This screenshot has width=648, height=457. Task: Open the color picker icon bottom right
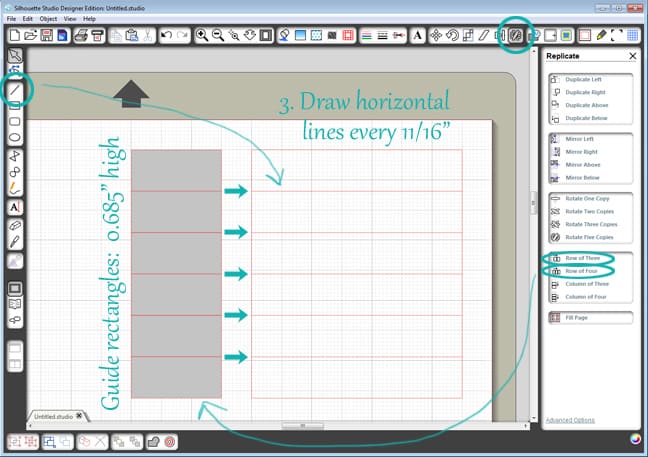pyautogui.click(x=635, y=439)
